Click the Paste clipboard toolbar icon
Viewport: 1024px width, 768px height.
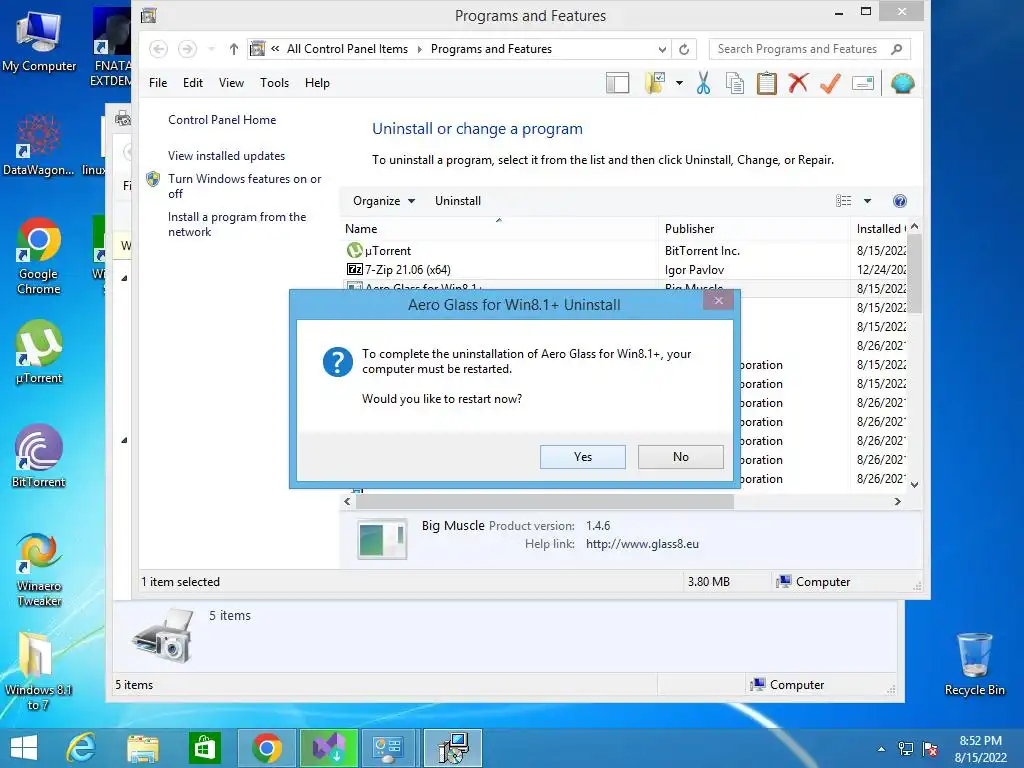767,83
